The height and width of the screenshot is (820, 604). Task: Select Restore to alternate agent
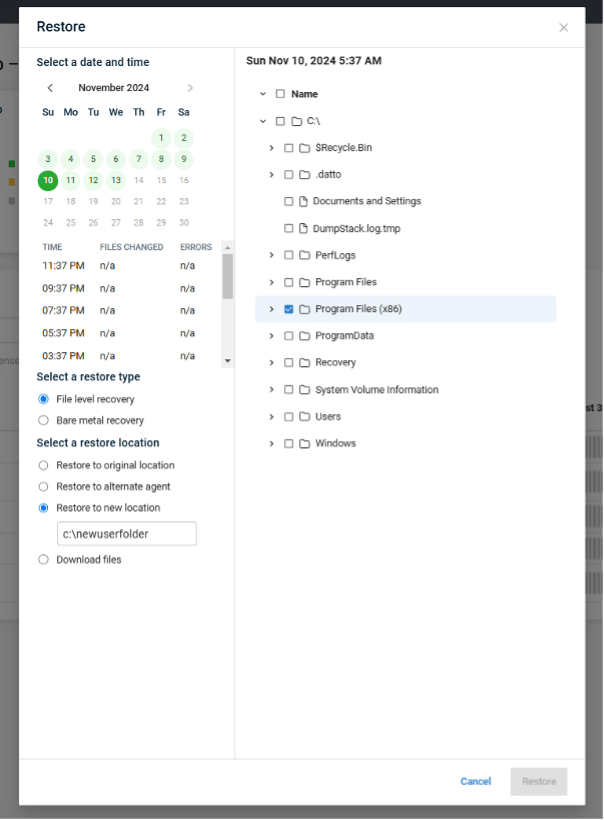(x=43, y=487)
